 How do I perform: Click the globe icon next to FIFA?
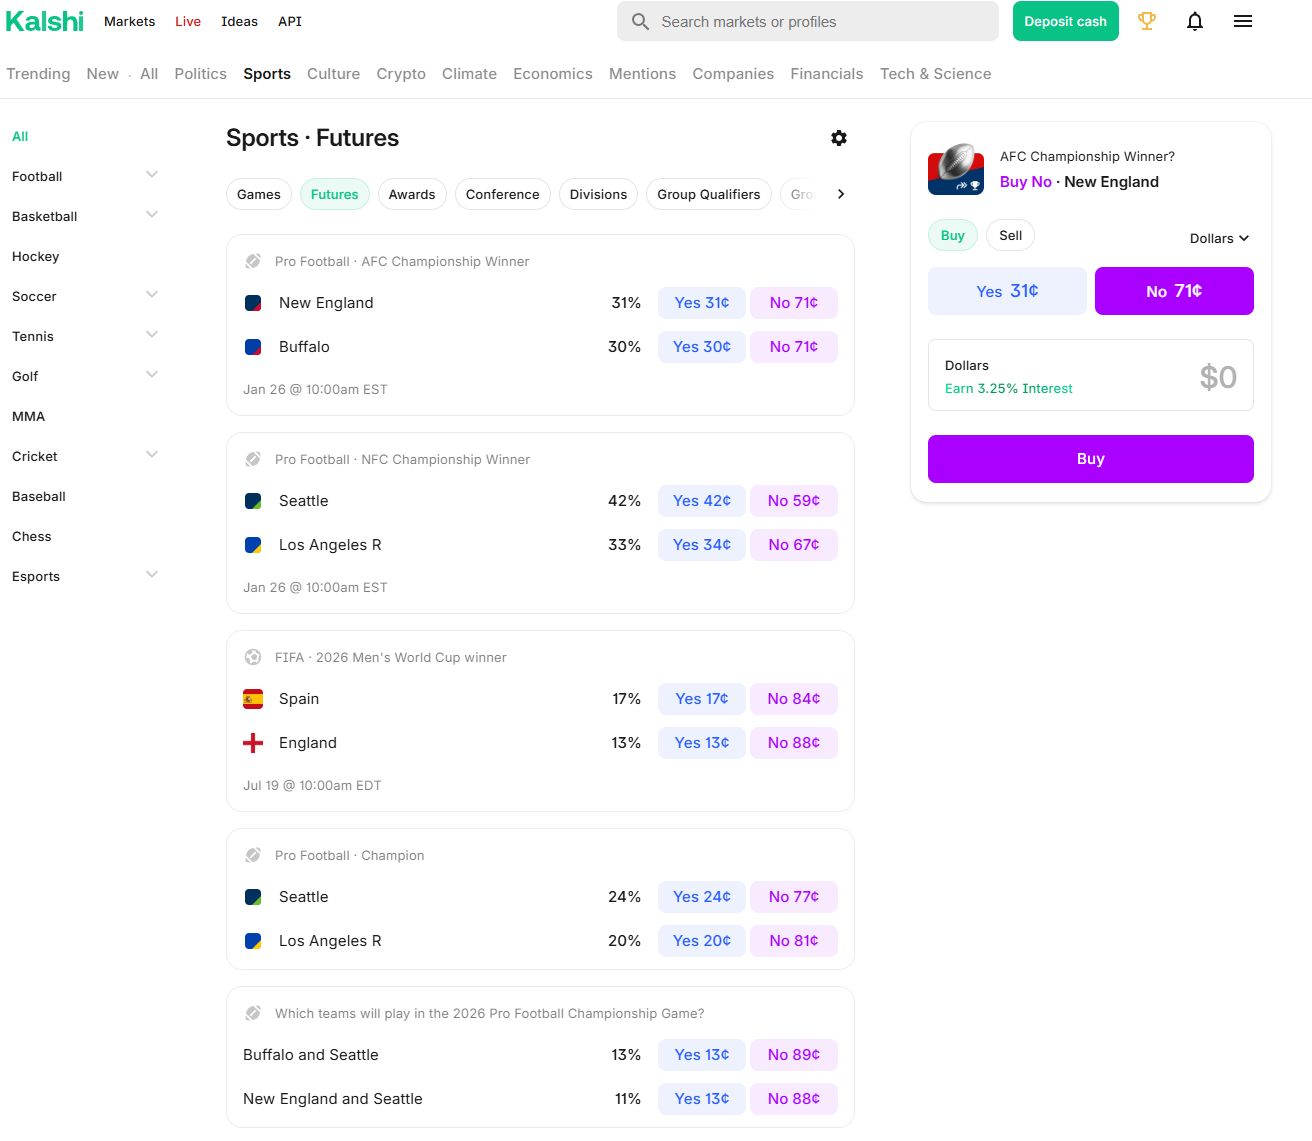click(253, 657)
